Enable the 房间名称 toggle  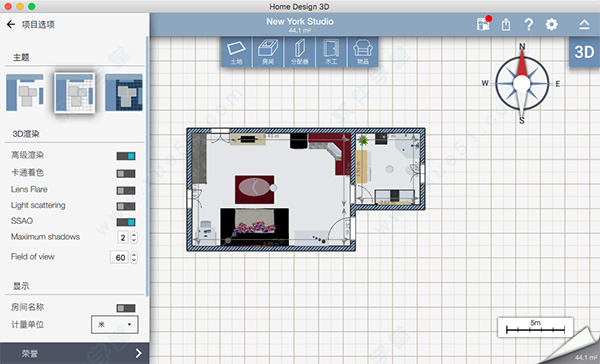click(x=126, y=308)
